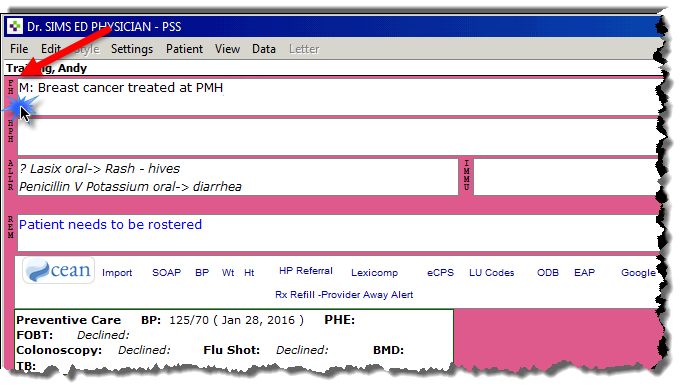Select the Lasix oral rash hives allergy entry

coord(100,169)
